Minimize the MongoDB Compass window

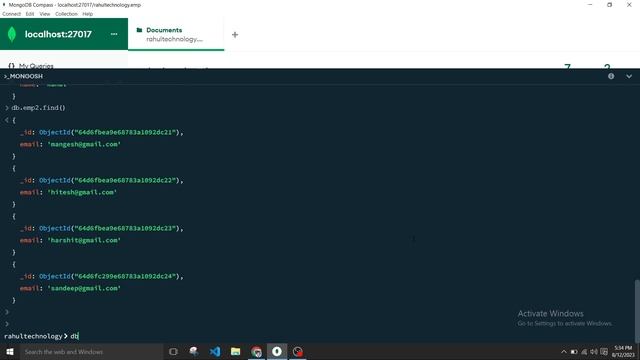tap(590, 5)
